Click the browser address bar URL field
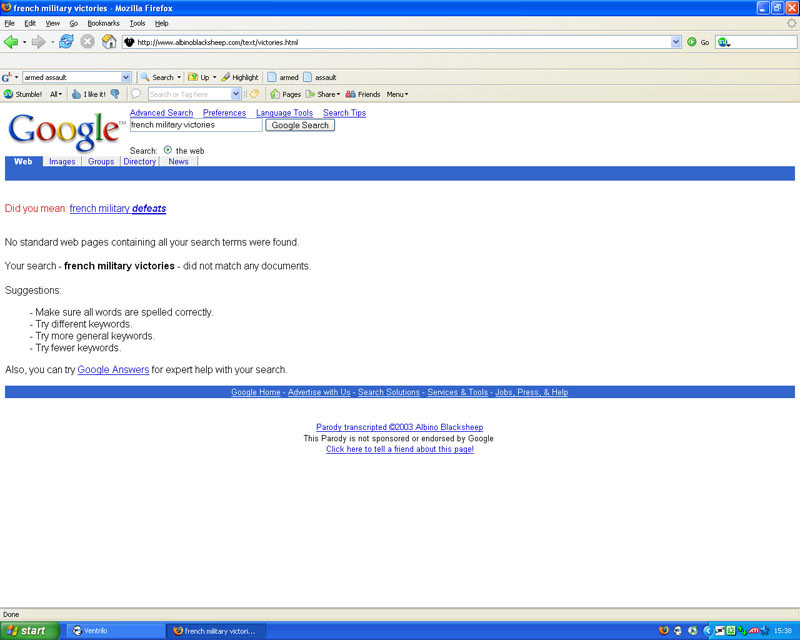The height and width of the screenshot is (640, 800). point(403,42)
